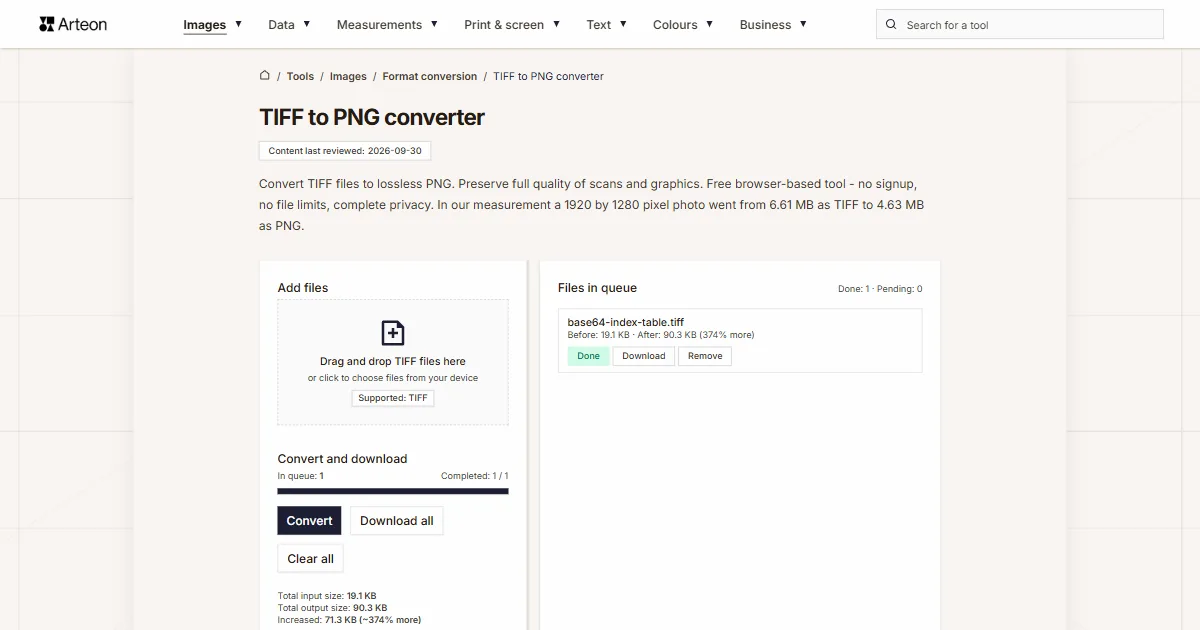This screenshot has height=630, width=1200.
Task: Open the Data menu
Action: [x=281, y=25]
